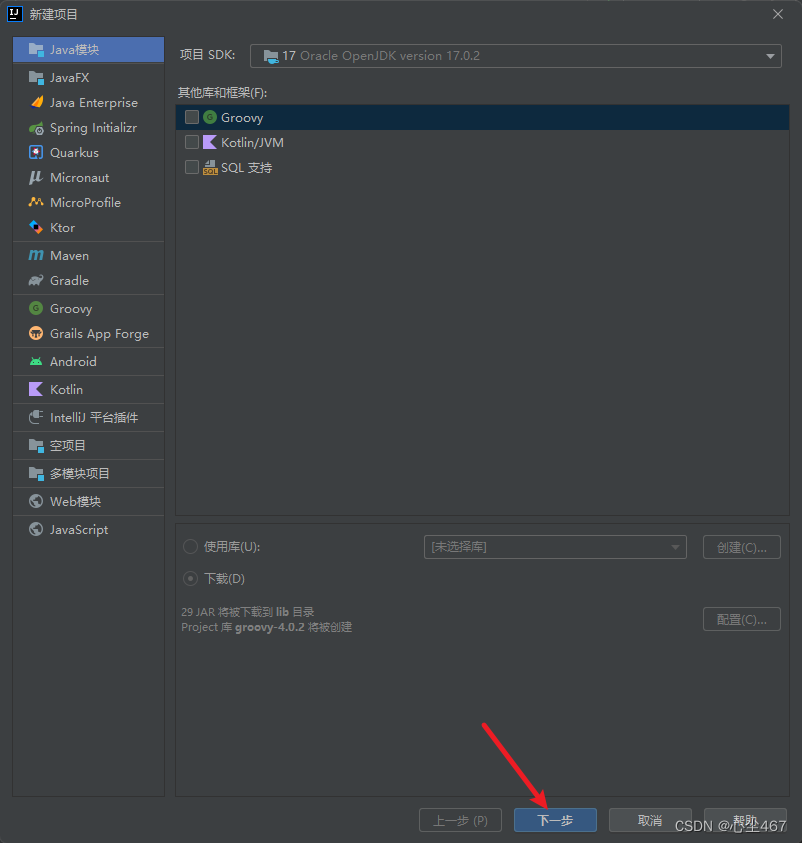Image resolution: width=802 pixels, height=843 pixels.
Task: Check the SQL 支持 checkbox
Action: click(x=192, y=167)
